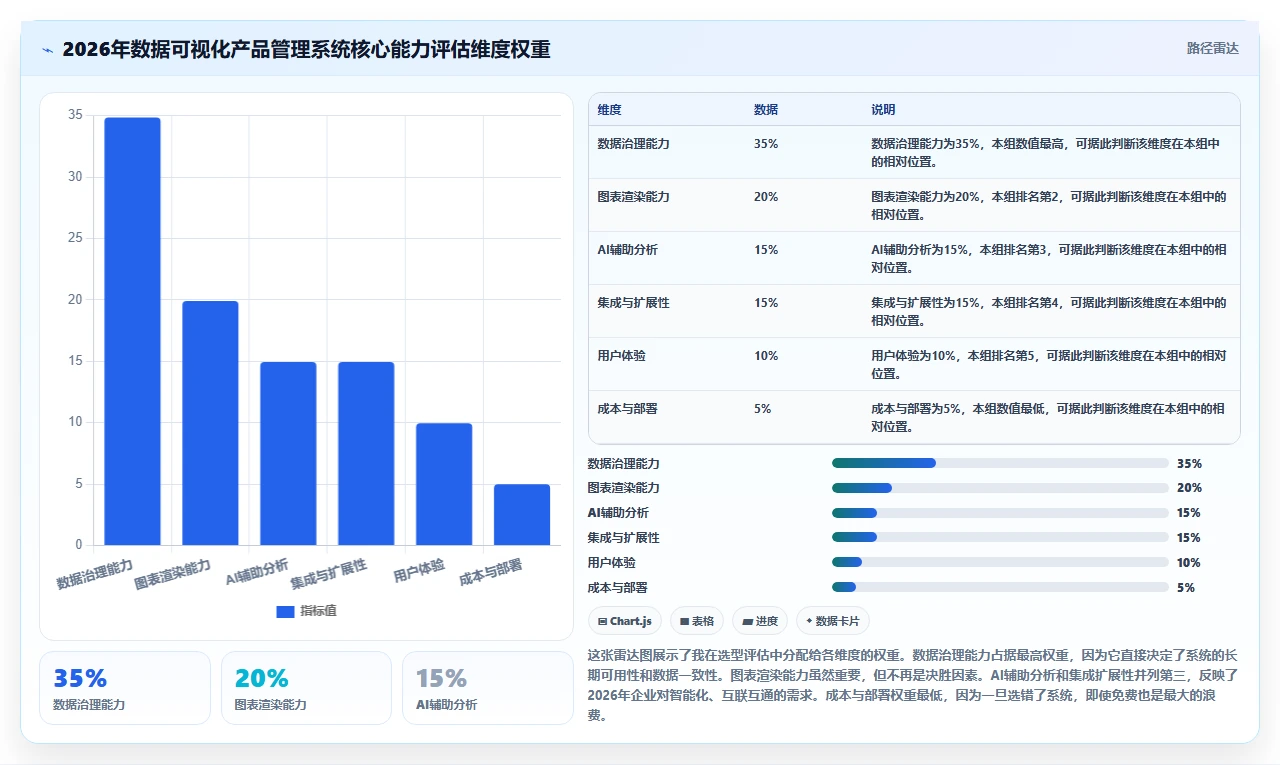Click the 用户体验 progress bar at 10%
This screenshot has height=765, width=1280.
[x=1000, y=563]
